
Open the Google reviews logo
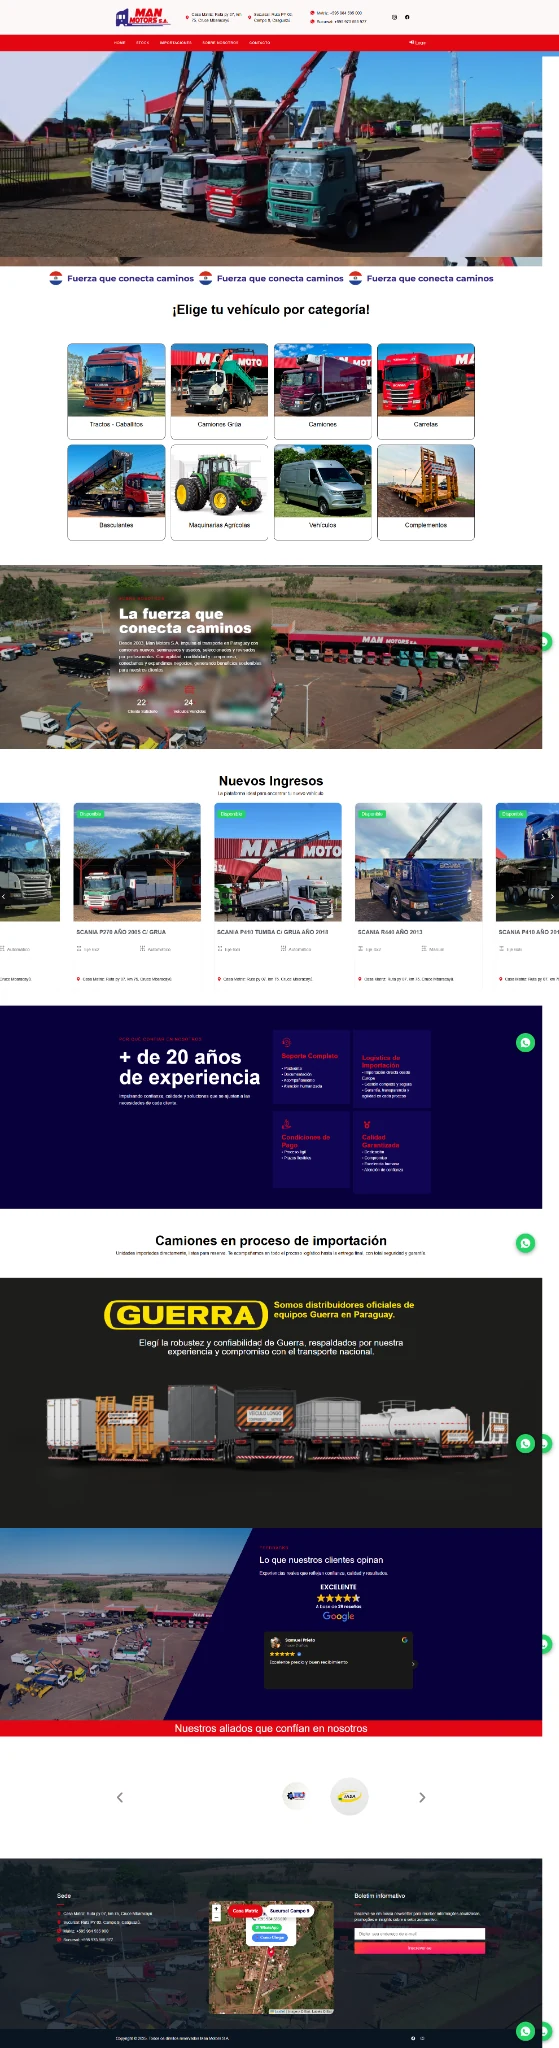(x=338, y=1616)
